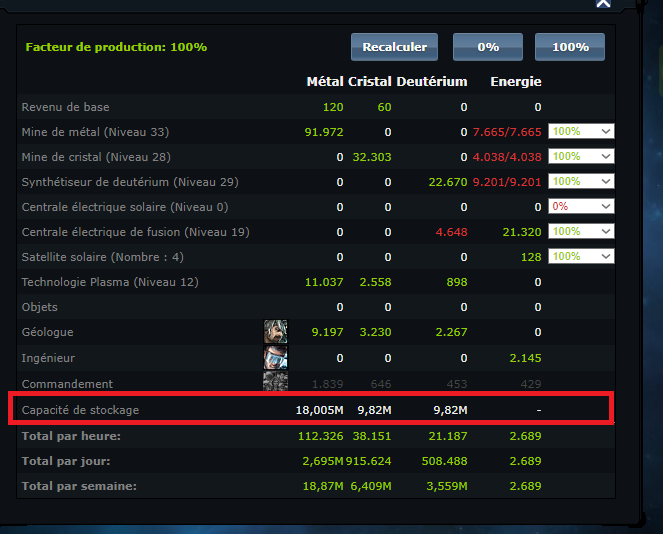Click the Technologie Plasma (Niveau 12) row
The height and width of the screenshot is (534, 663).
click(x=316, y=282)
